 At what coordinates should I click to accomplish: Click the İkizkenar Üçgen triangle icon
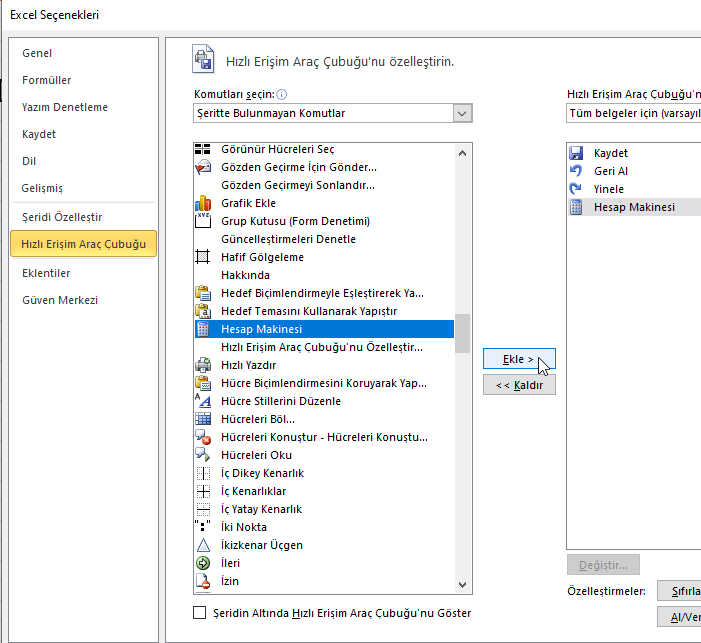203,545
